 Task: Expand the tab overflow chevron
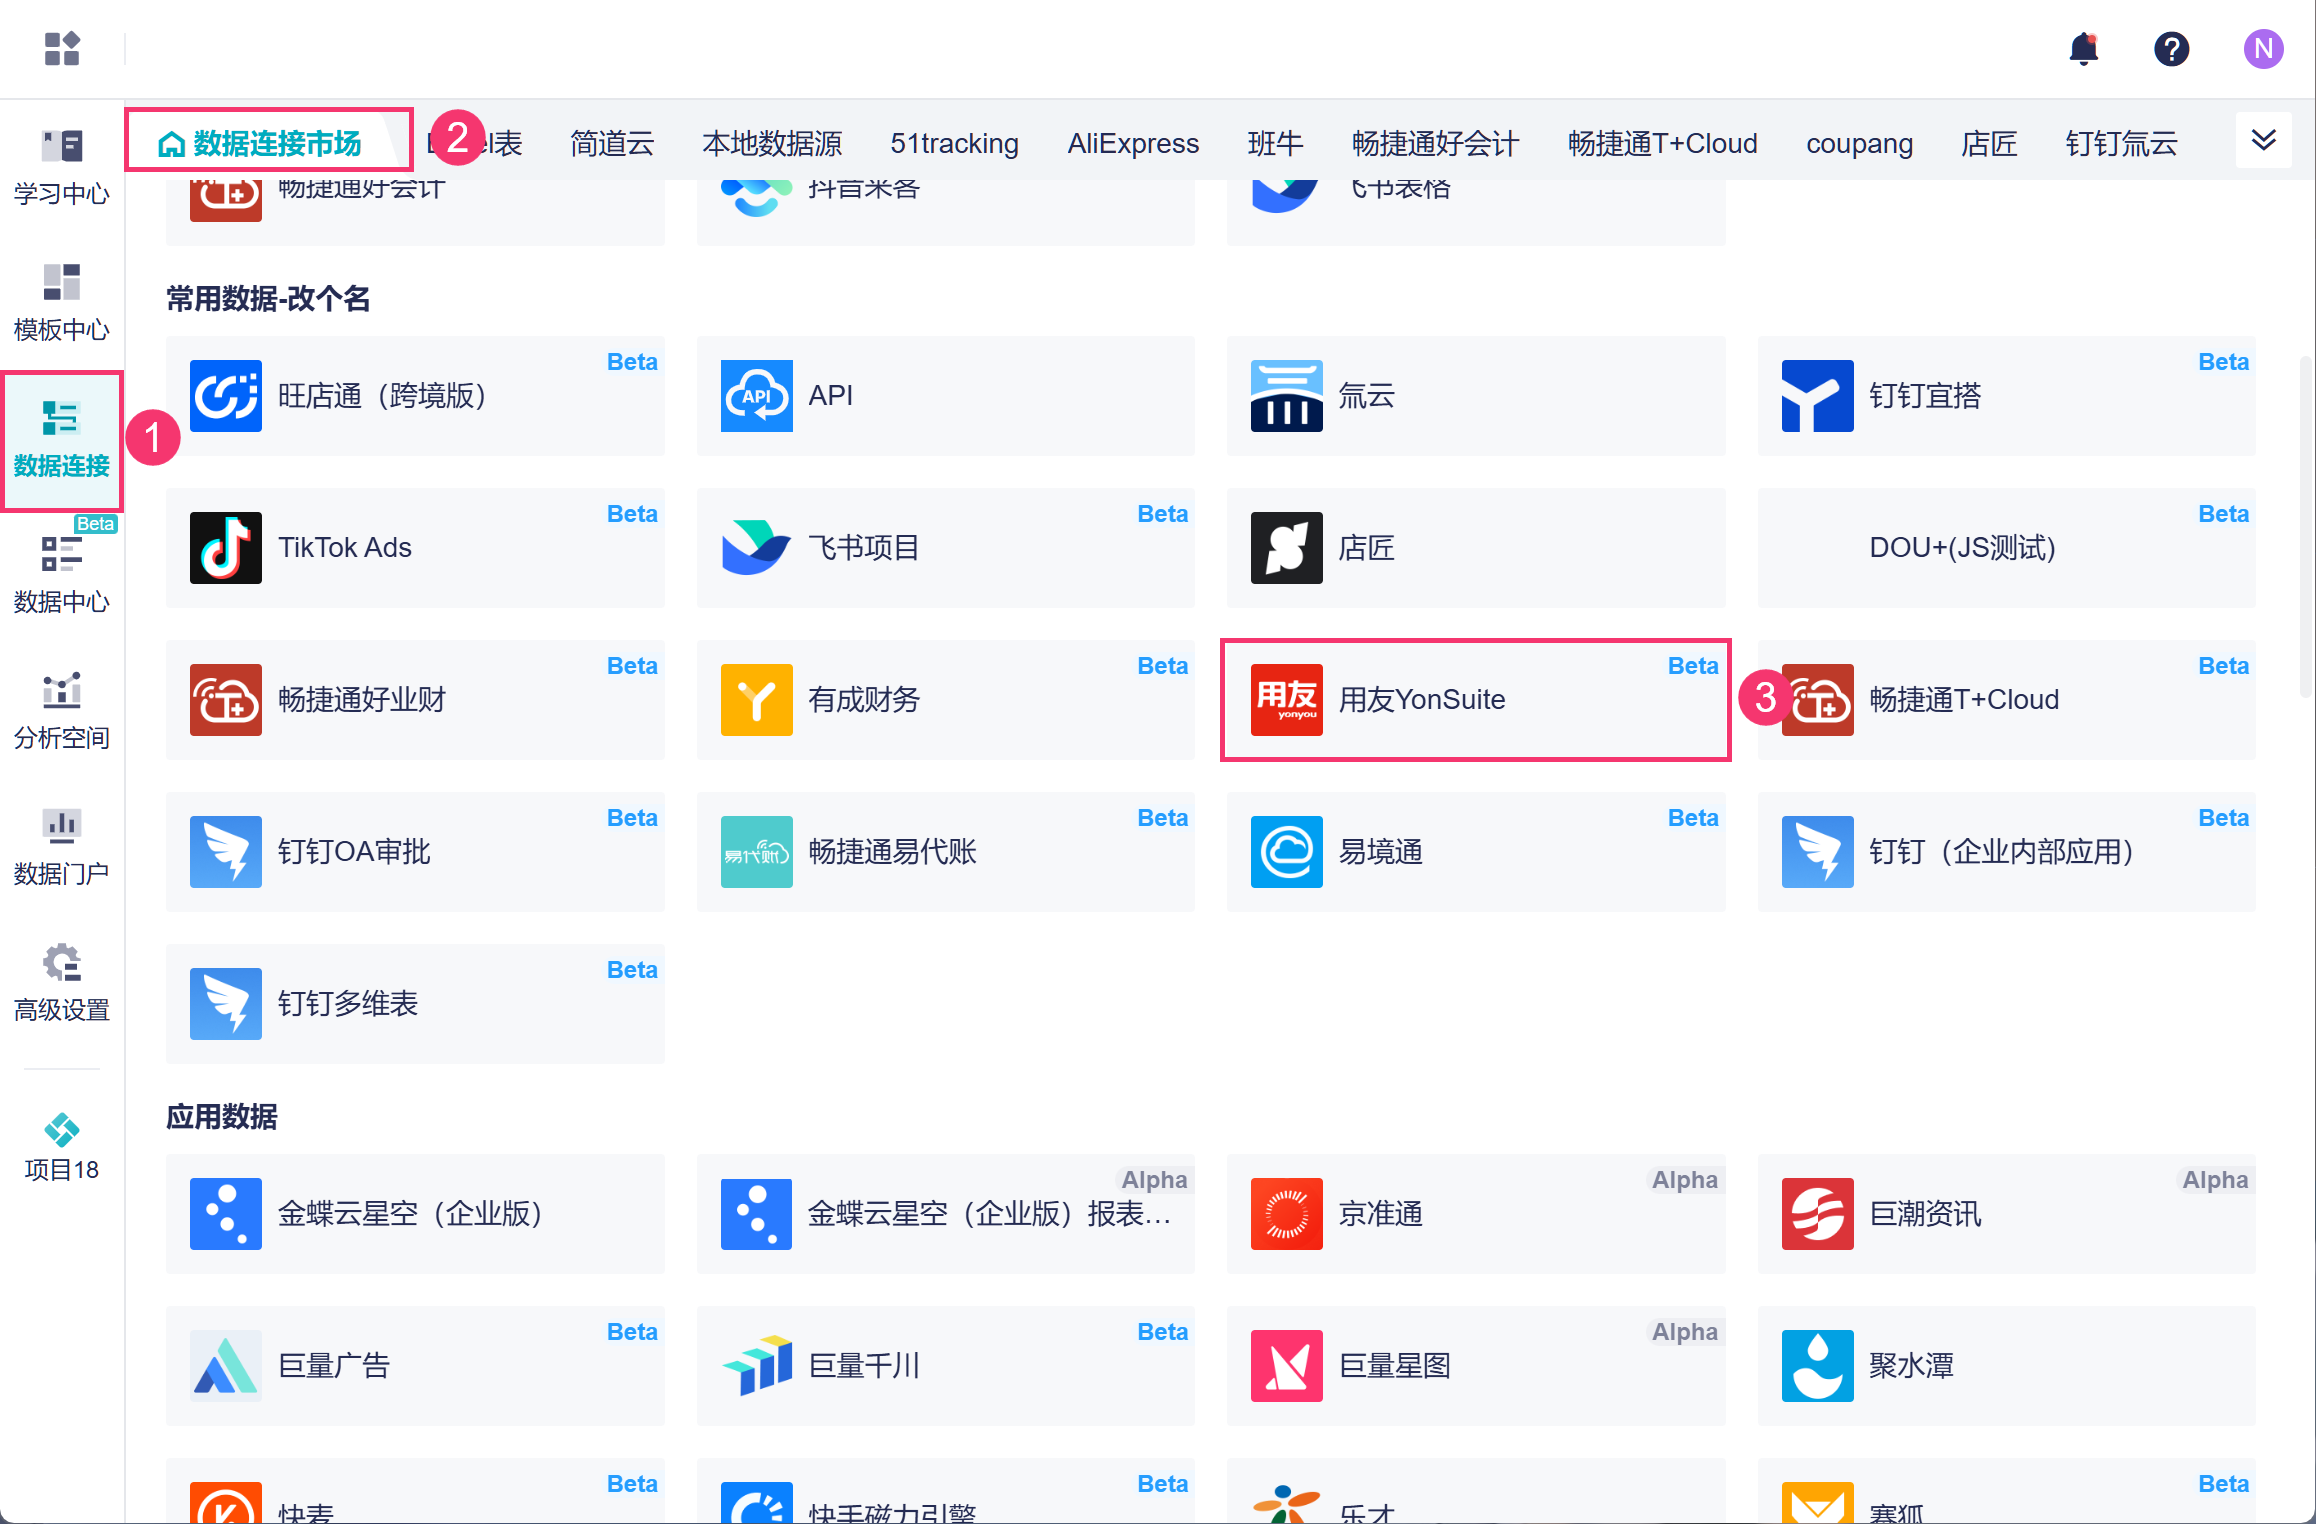(x=2264, y=140)
